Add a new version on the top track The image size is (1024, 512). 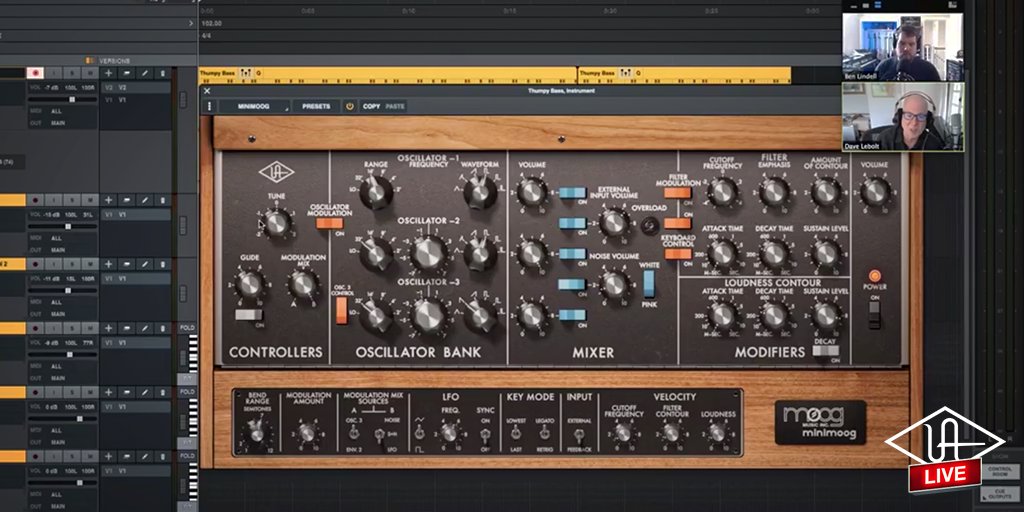pyautogui.click(x=108, y=73)
